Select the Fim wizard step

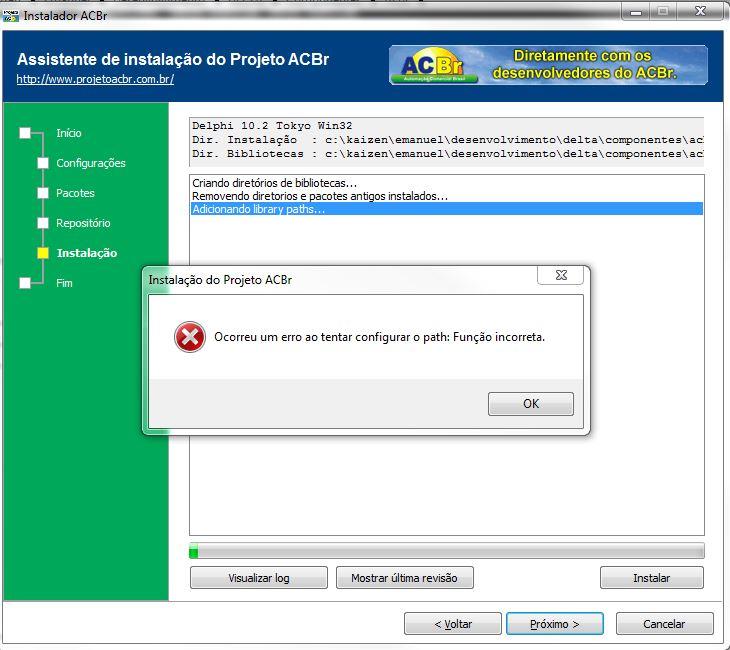[x=64, y=283]
